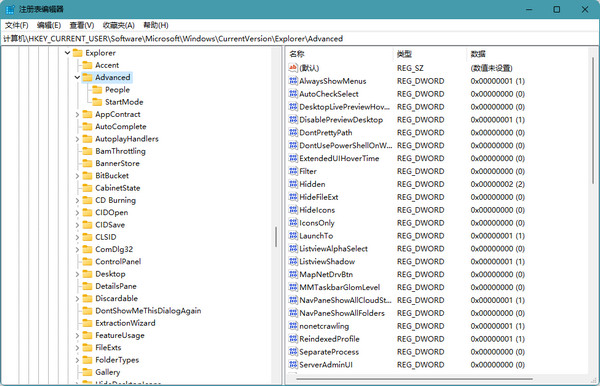This screenshot has height=386, width=600.
Task: Click the Filter DWORD icon
Action: (293, 171)
